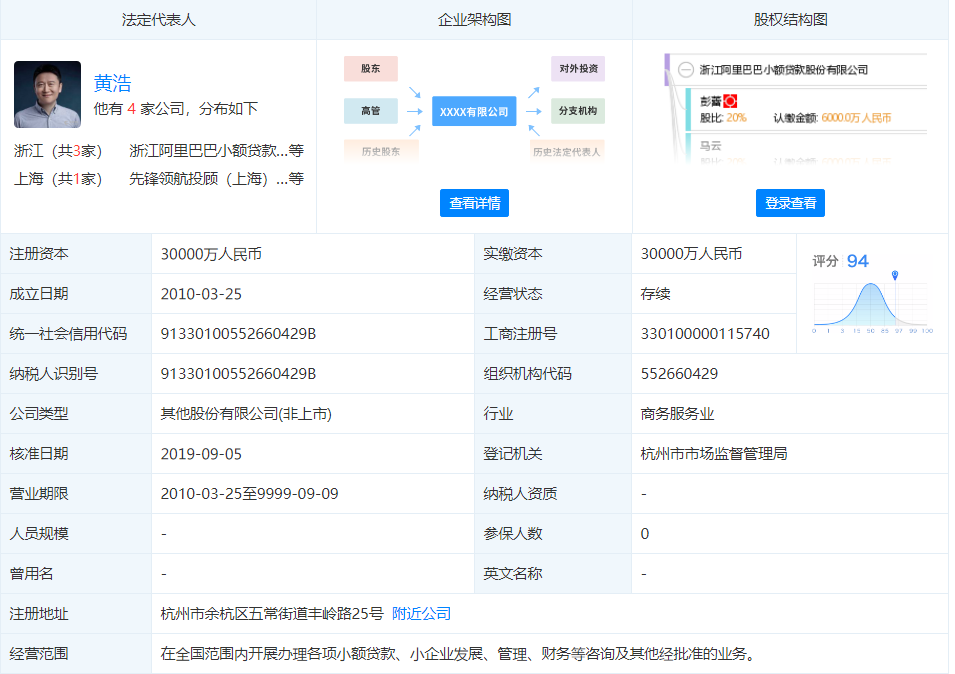Select founding date 2010-03-25
Screen dimensions: 955x674
[x=201, y=294]
